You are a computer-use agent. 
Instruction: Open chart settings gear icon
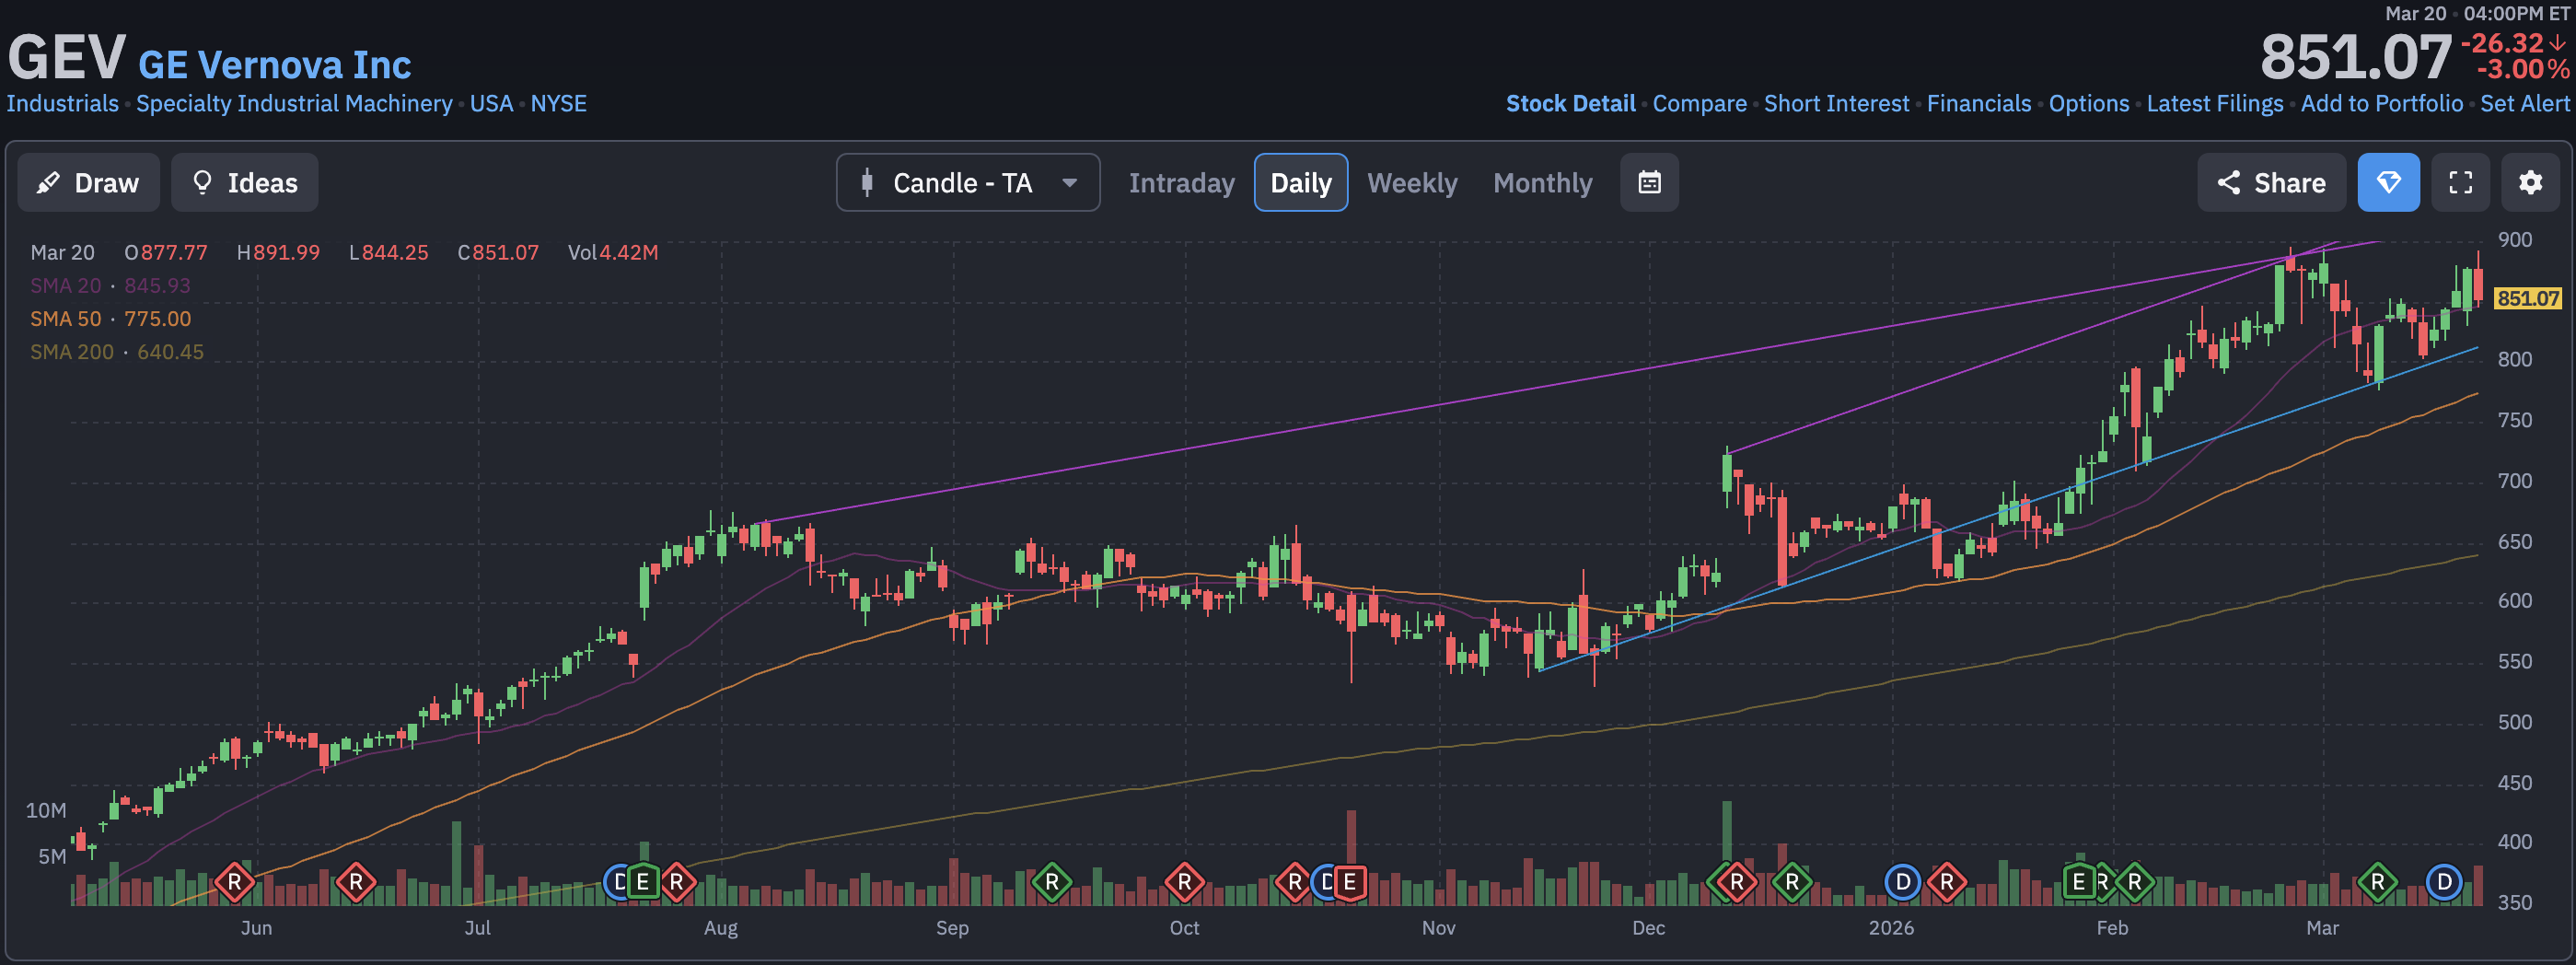pyautogui.click(x=2530, y=183)
